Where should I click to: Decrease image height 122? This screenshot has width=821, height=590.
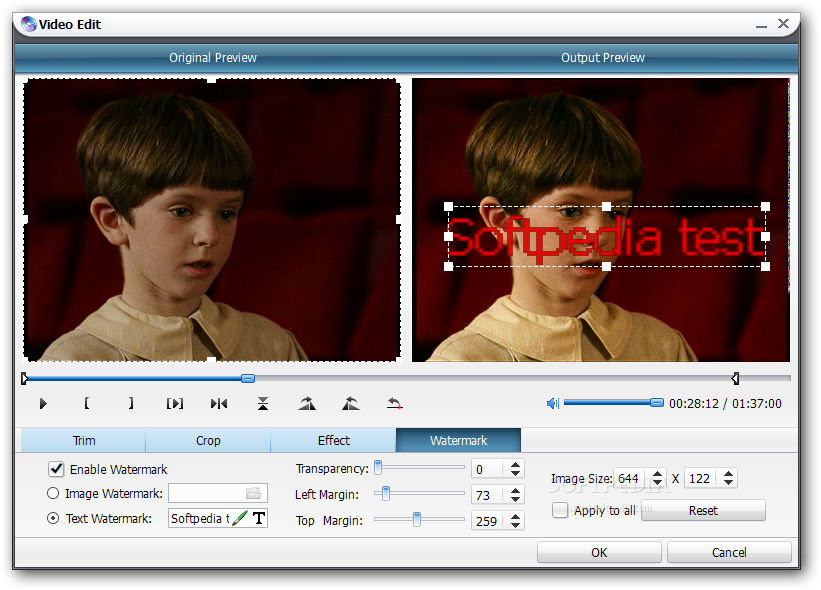click(728, 482)
